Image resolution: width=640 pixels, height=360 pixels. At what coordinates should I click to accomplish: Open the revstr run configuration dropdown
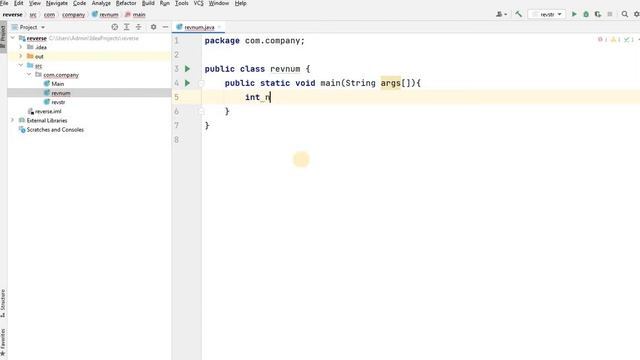[x=547, y=14]
